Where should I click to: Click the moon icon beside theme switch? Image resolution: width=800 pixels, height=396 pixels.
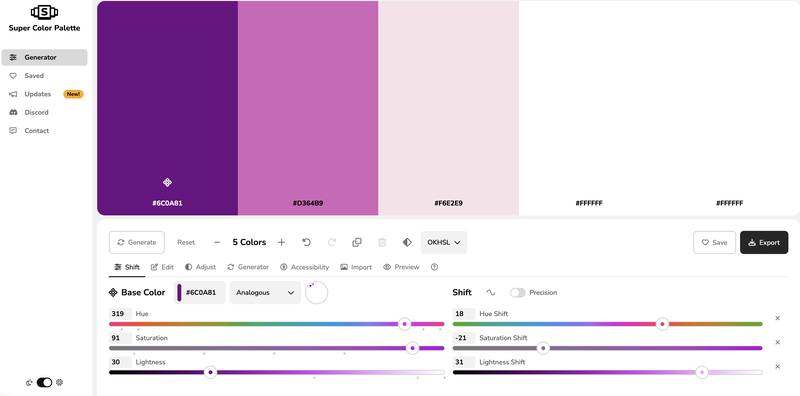(x=29, y=382)
